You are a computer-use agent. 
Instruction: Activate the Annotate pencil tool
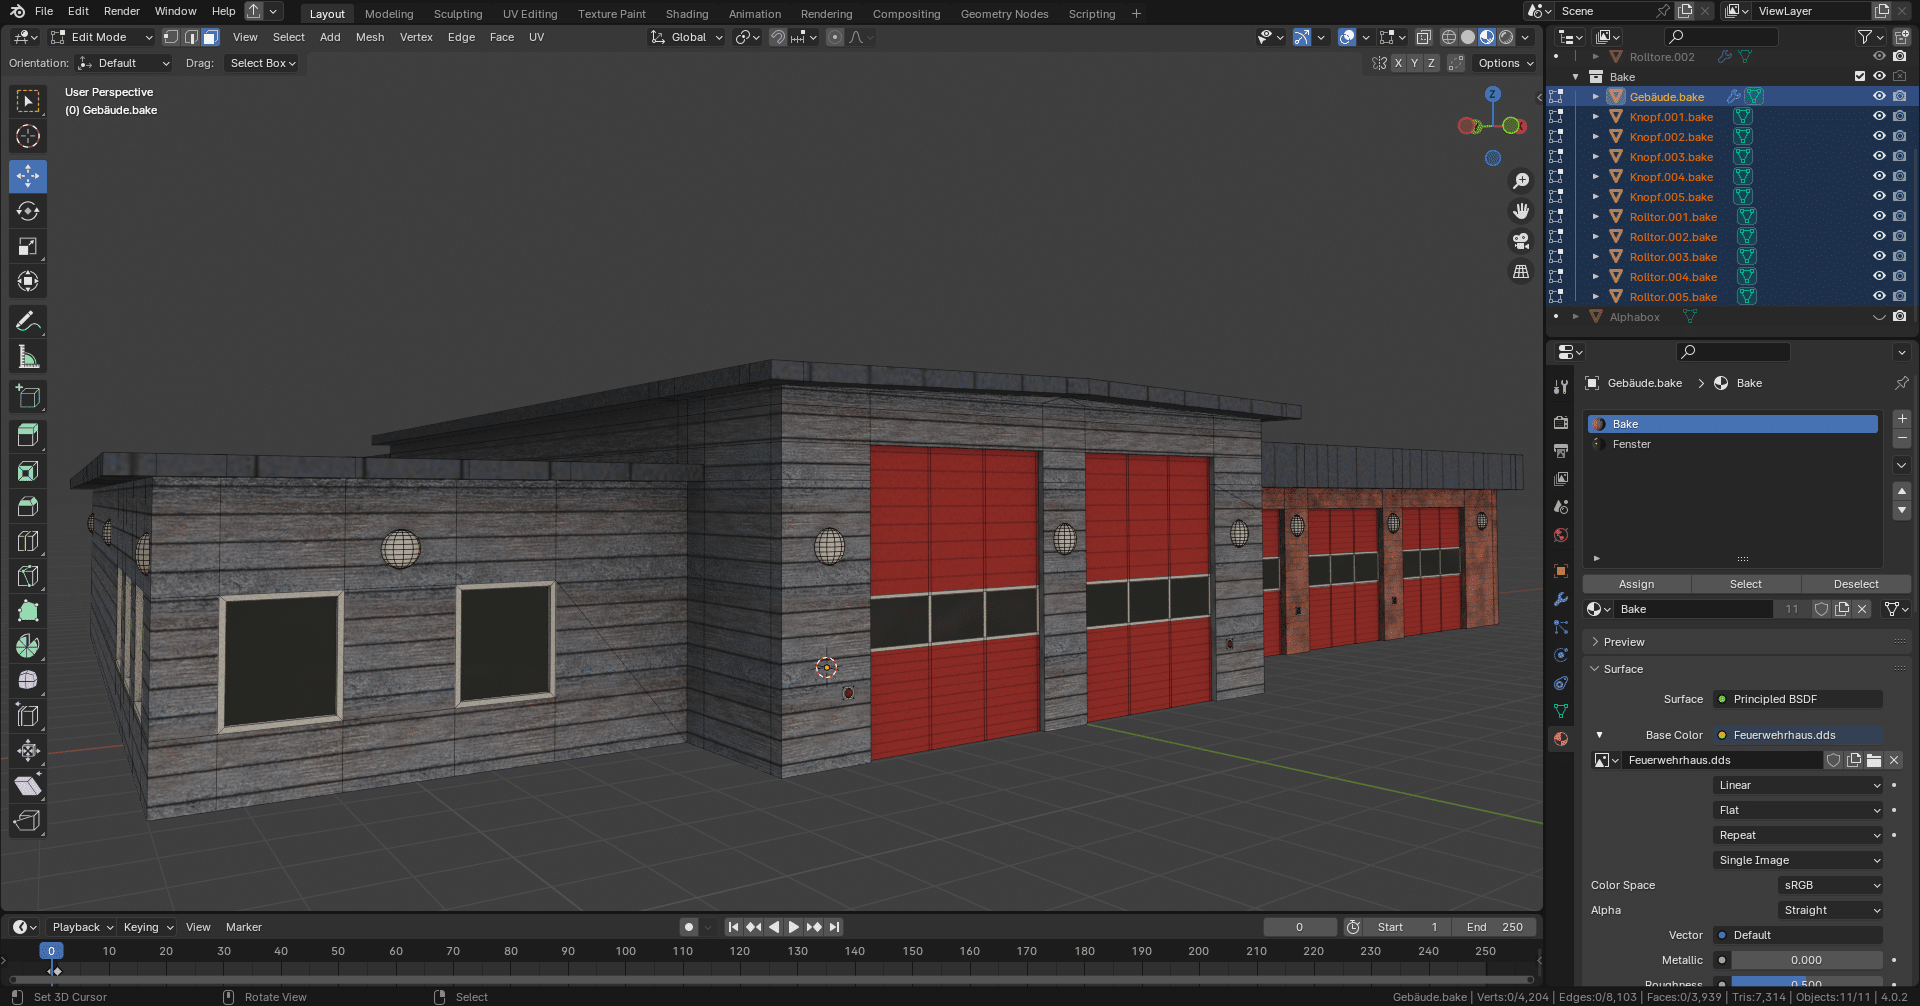(28, 322)
